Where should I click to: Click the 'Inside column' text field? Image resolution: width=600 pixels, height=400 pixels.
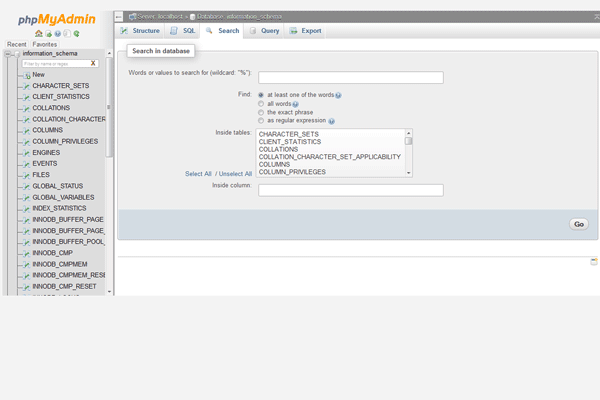(x=350, y=190)
